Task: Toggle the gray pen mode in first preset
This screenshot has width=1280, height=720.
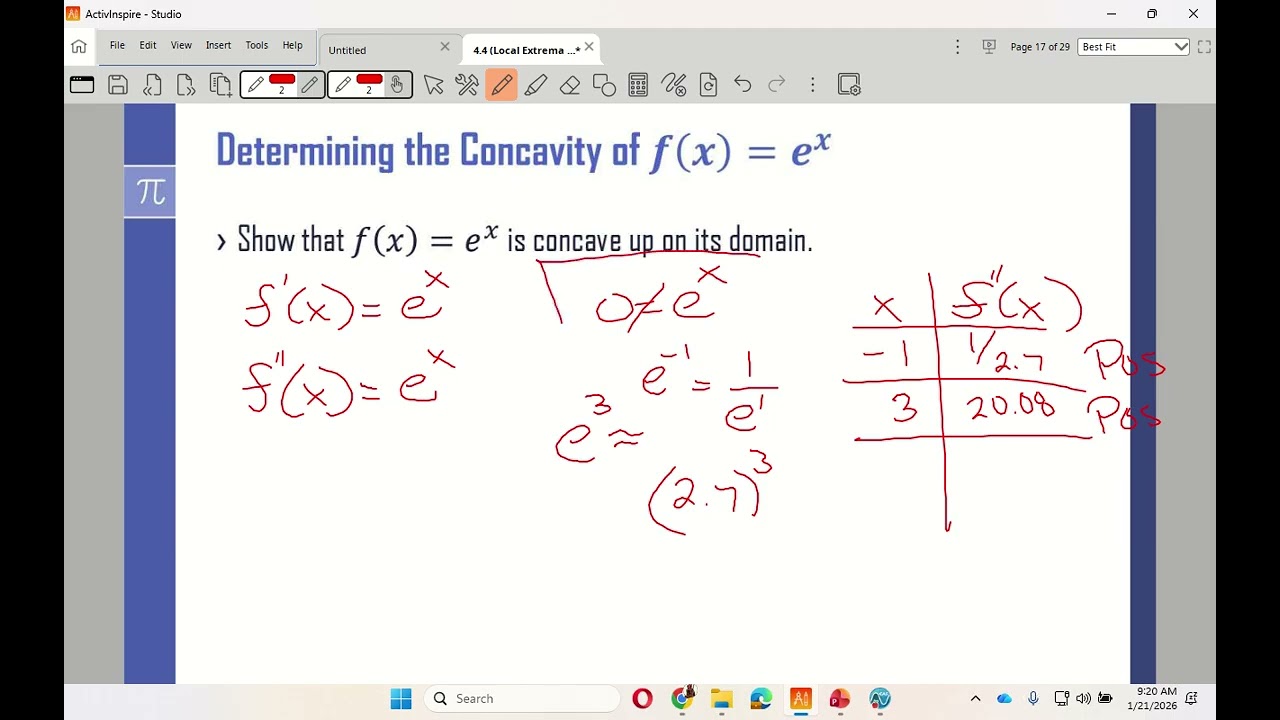Action: [310, 85]
